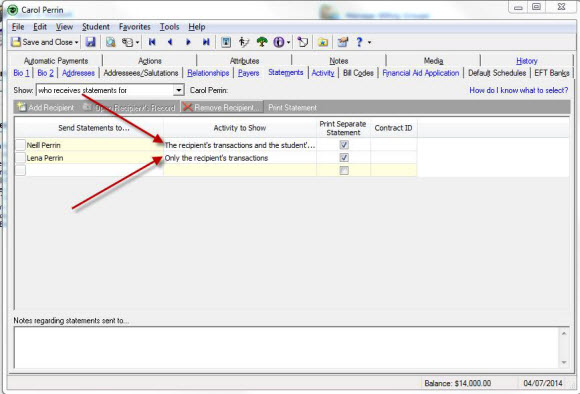The height and width of the screenshot is (394, 580).
Task: Open the Payers tab
Action: pos(249,73)
